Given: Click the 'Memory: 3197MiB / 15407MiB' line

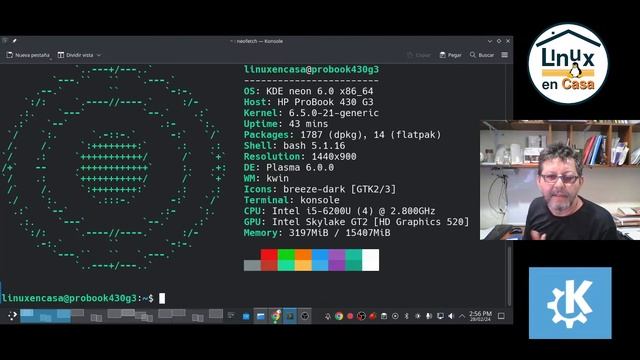Looking at the screenshot, I should 317,233.
